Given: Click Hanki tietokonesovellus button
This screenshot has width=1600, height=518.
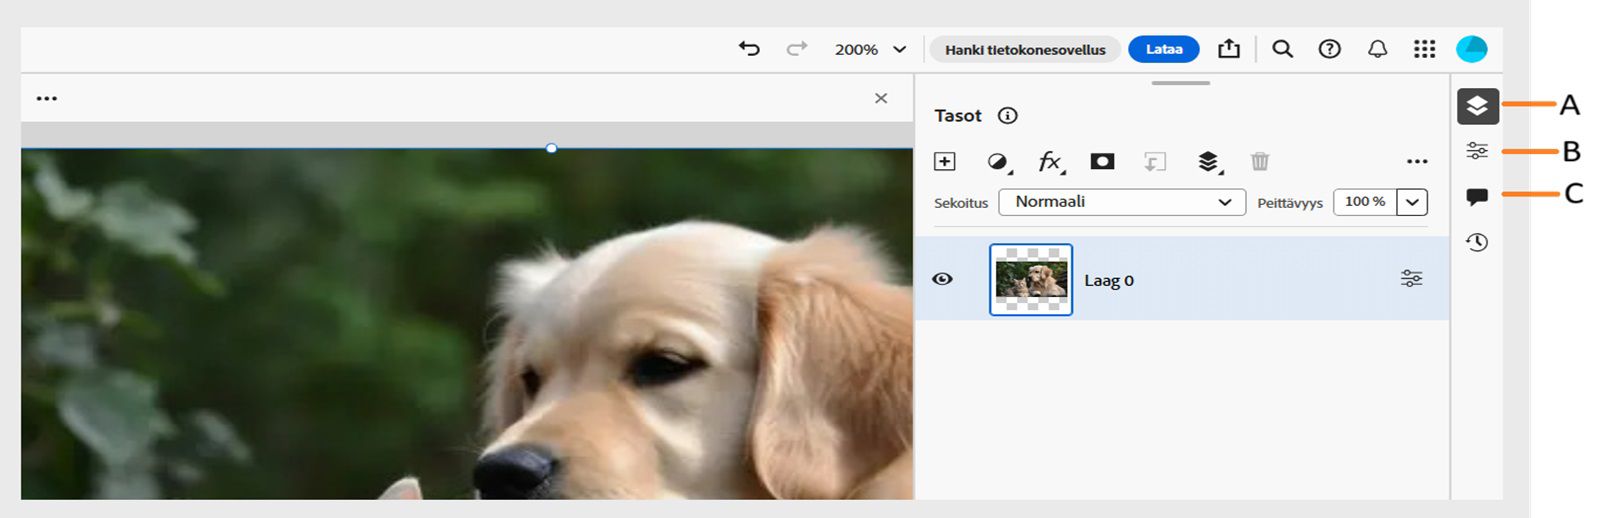Looking at the screenshot, I should [1025, 49].
